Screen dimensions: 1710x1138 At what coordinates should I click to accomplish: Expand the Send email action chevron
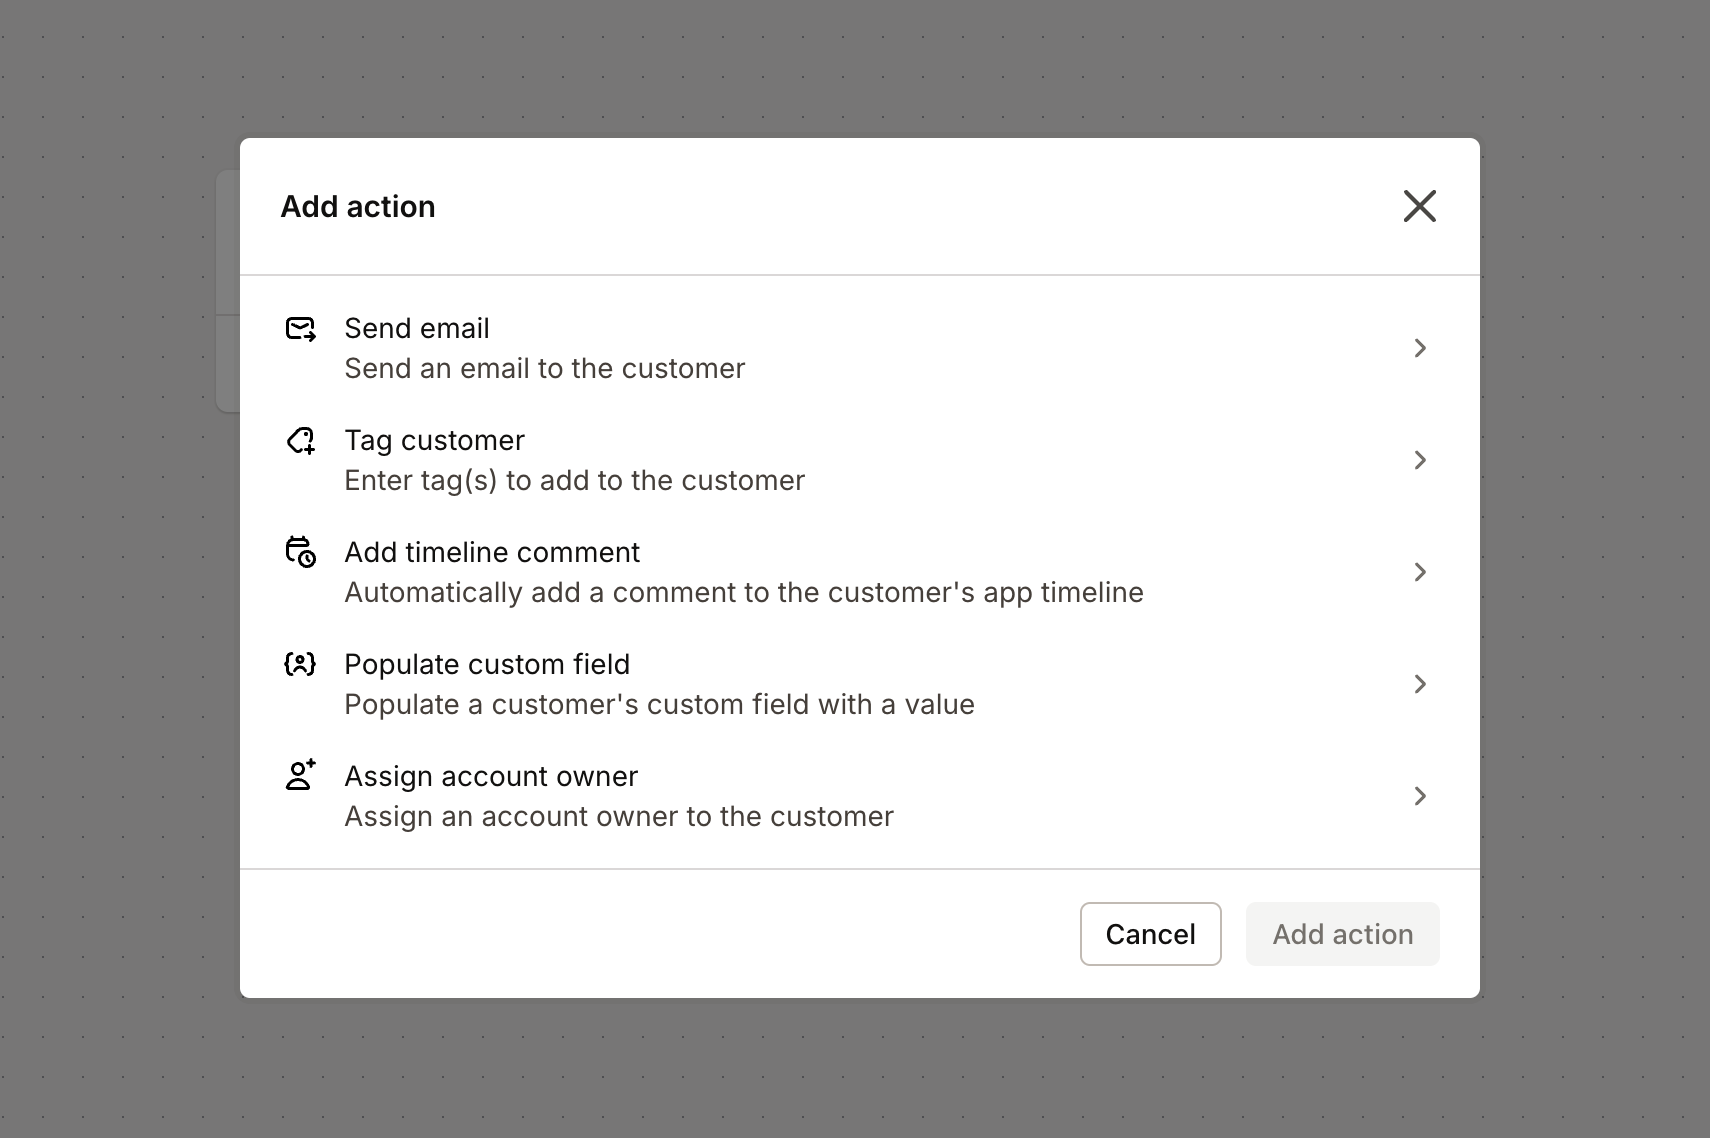click(x=1420, y=348)
